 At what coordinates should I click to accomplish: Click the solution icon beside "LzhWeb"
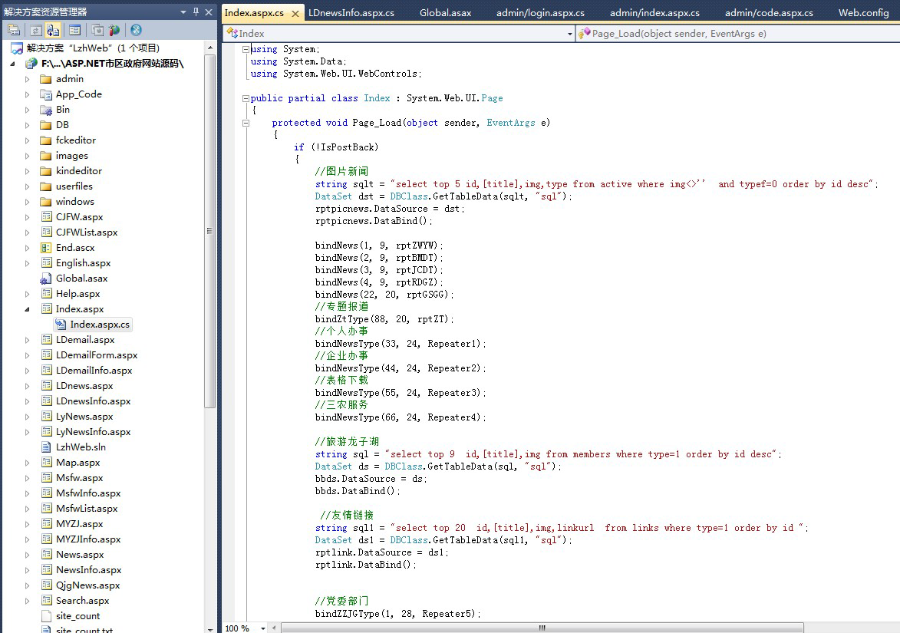coord(18,46)
